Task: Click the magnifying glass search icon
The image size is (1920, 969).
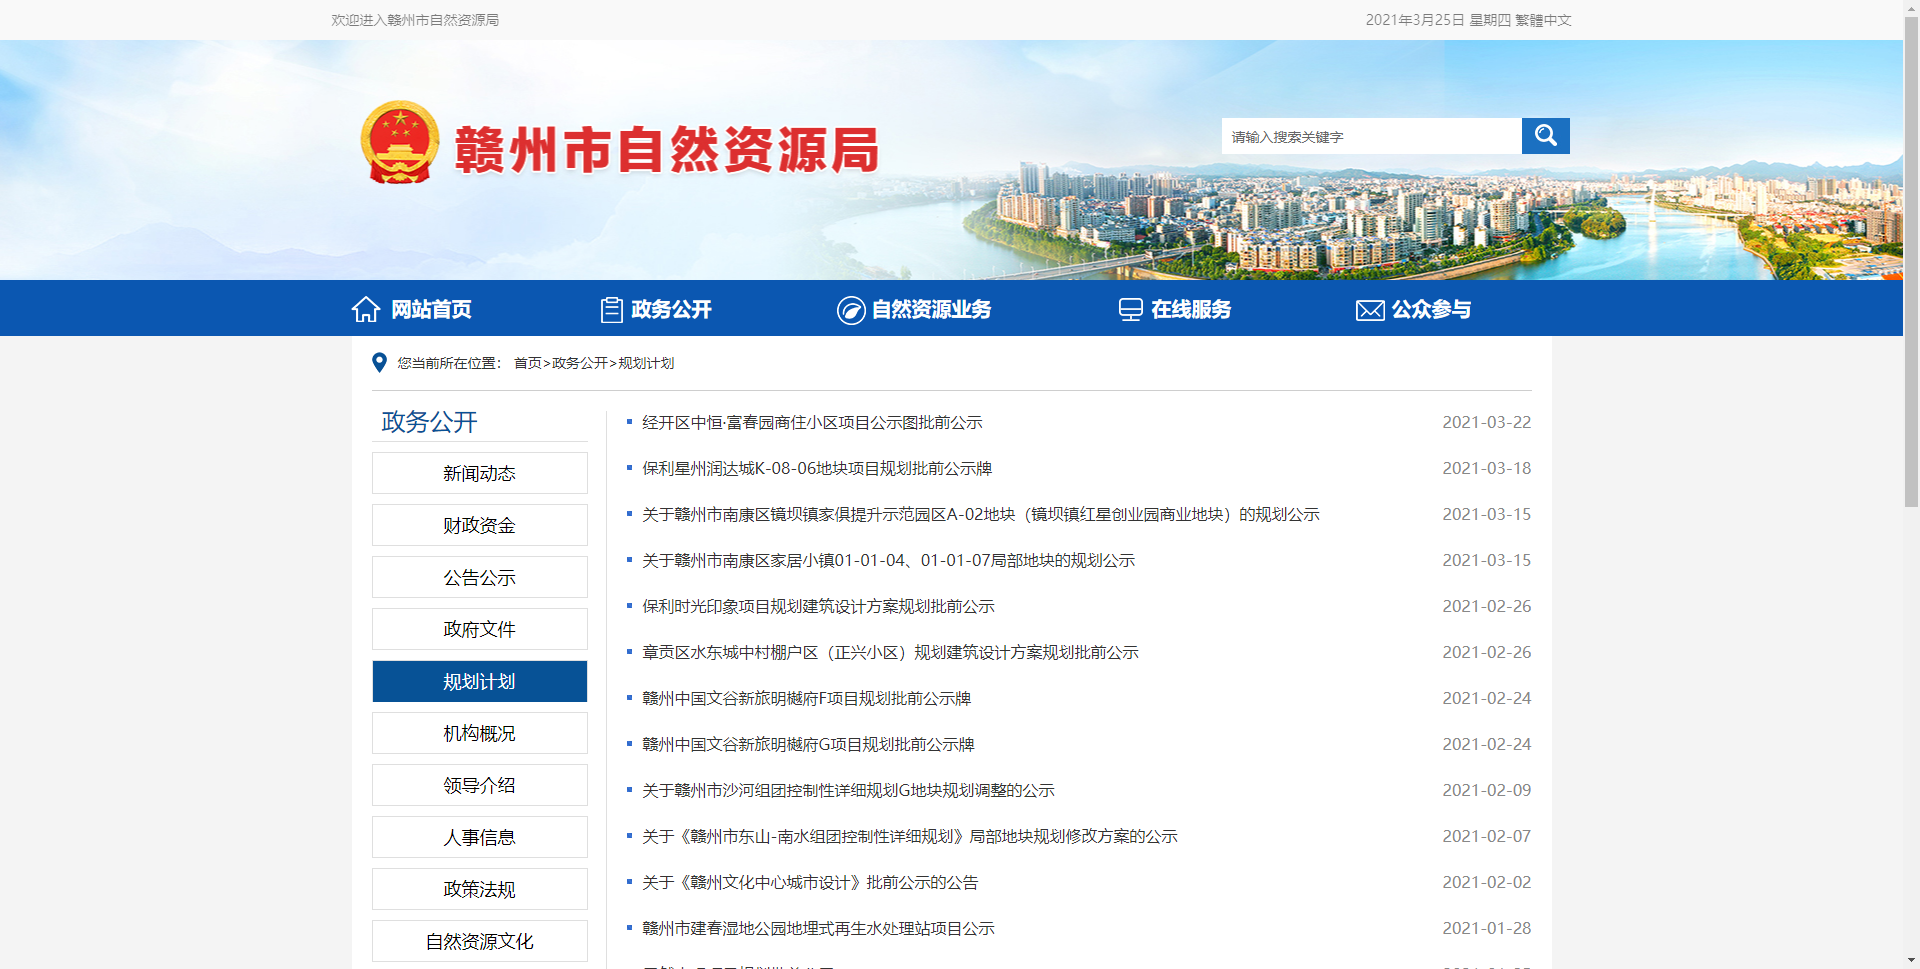Action: [1544, 135]
